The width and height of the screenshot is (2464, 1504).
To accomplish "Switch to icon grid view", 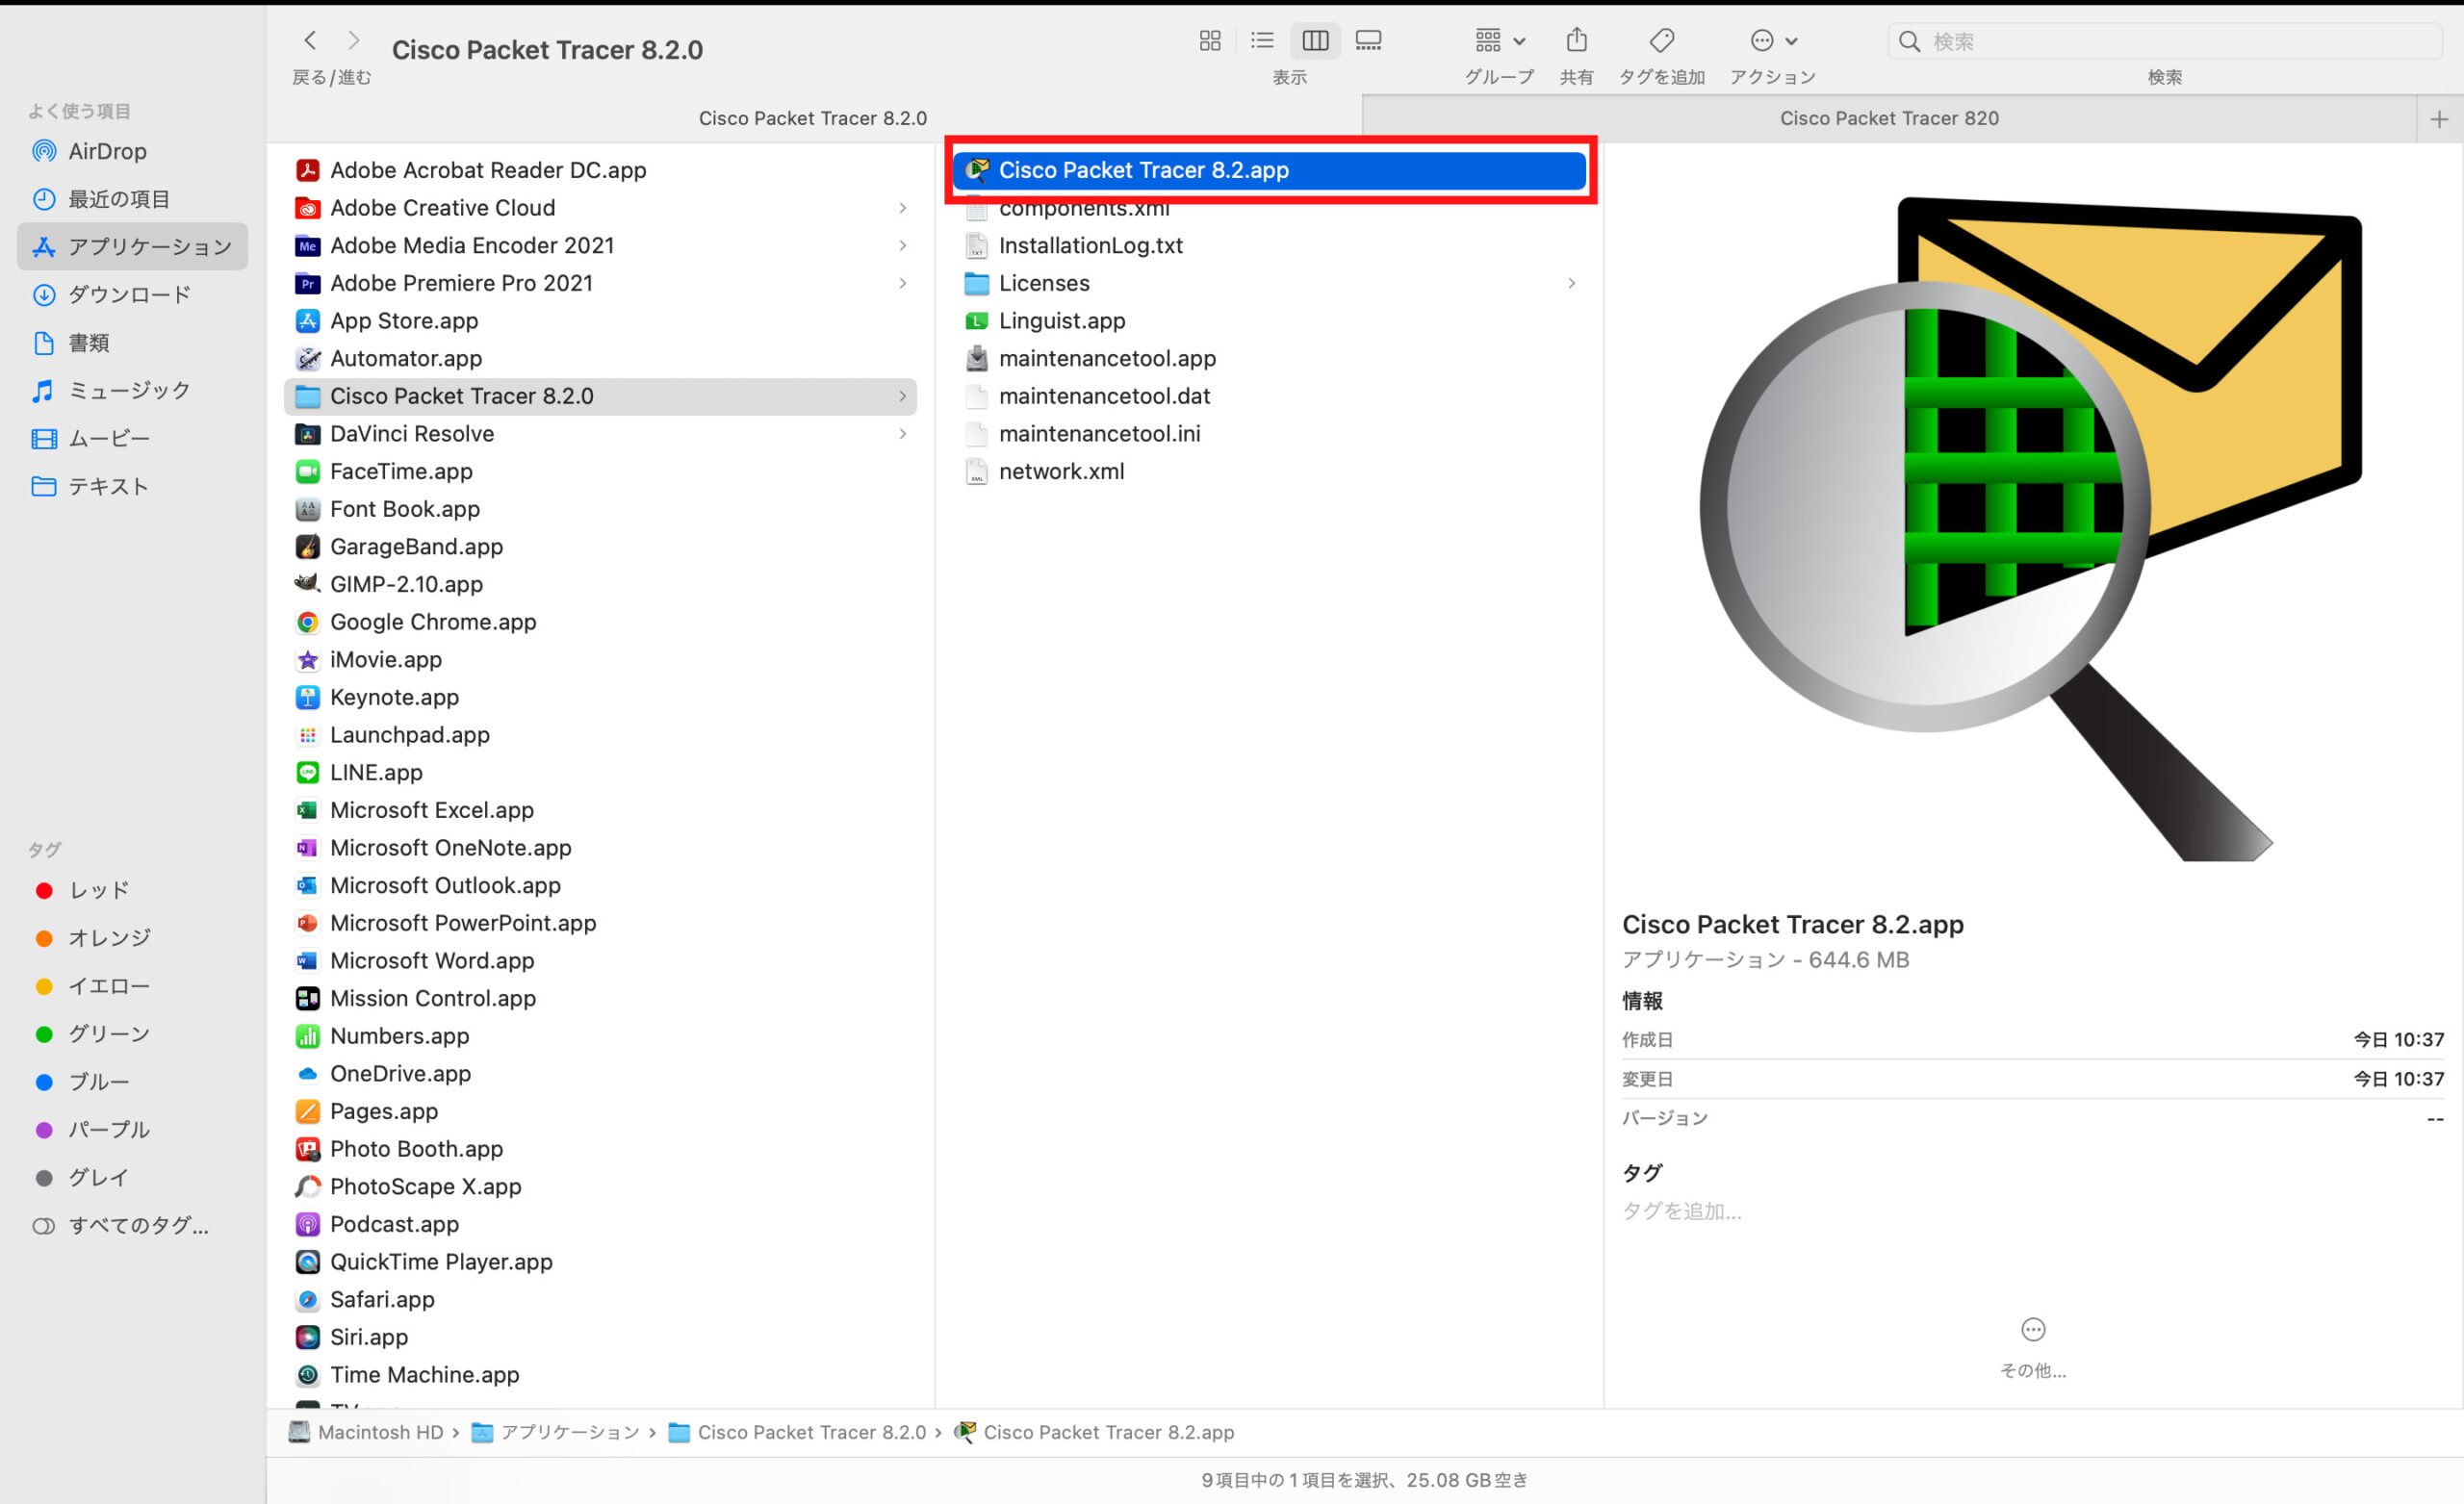I will click(x=1210, y=41).
